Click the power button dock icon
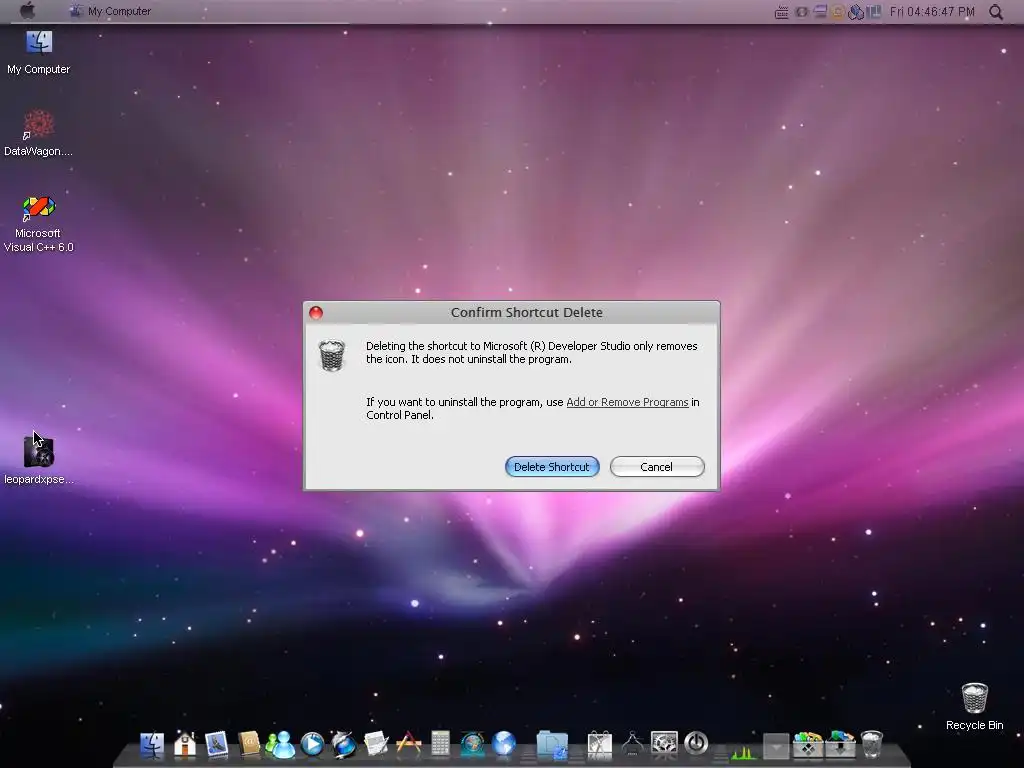 click(696, 743)
